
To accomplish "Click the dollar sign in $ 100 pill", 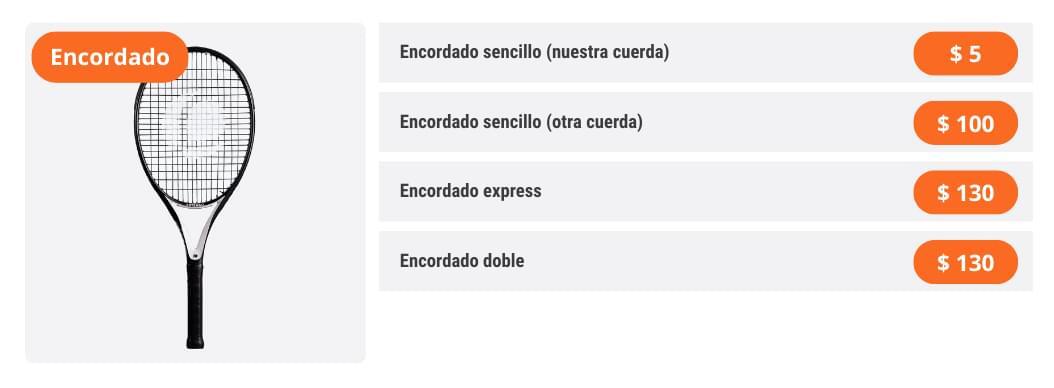I will click(943, 124).
